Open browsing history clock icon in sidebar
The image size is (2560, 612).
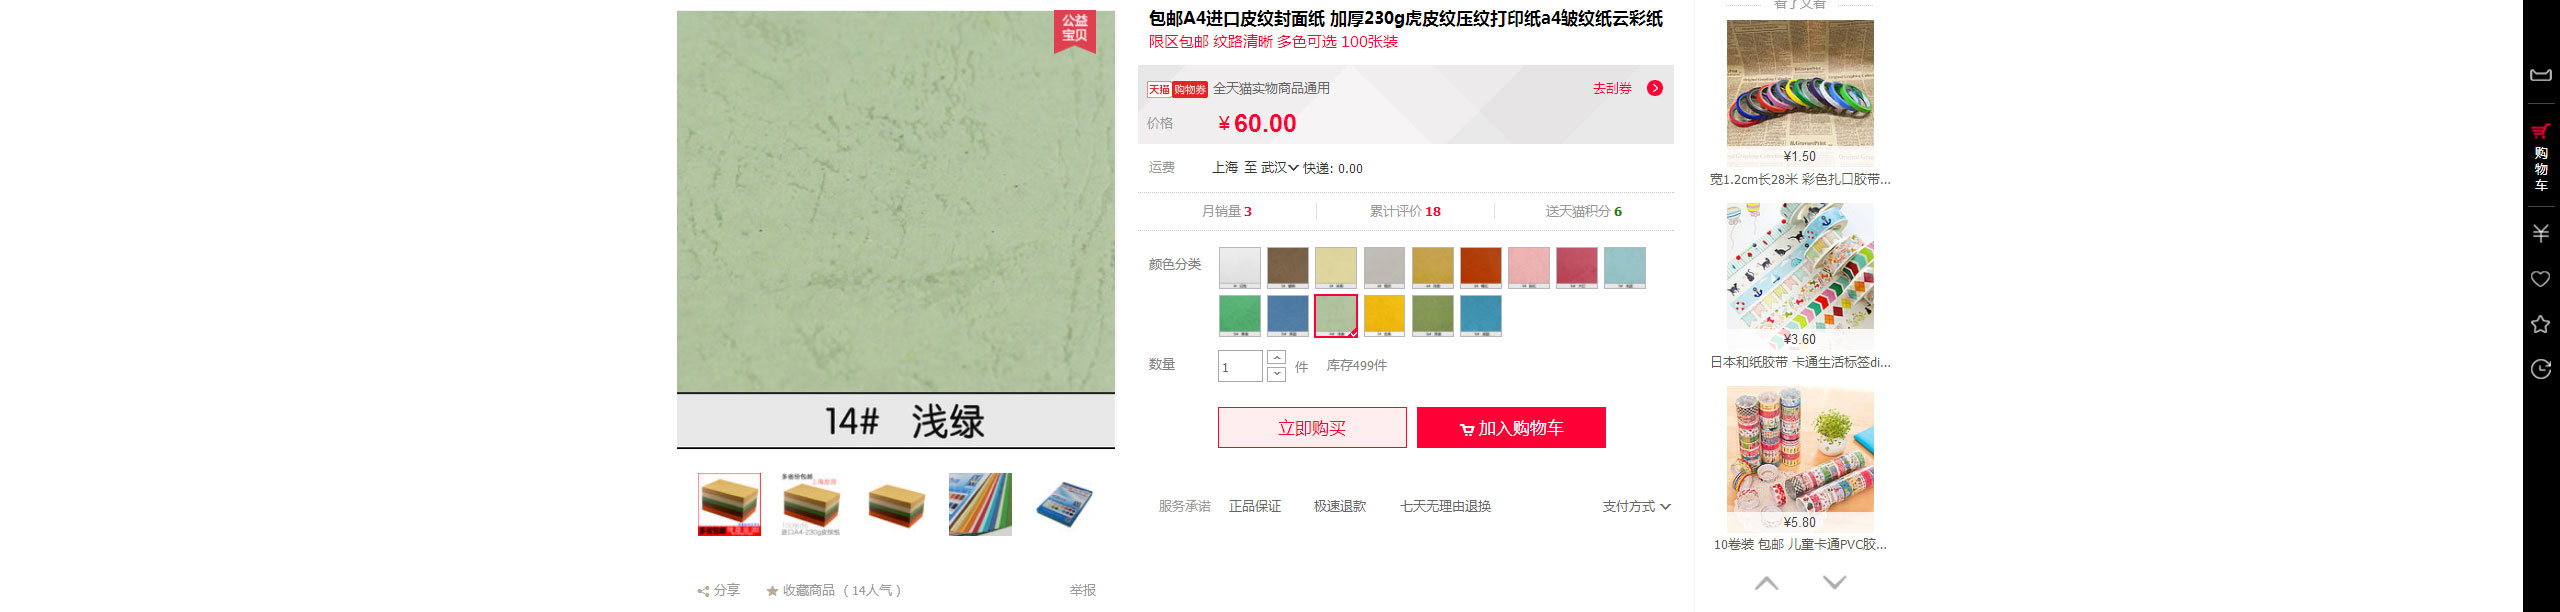coord(2540,369)
